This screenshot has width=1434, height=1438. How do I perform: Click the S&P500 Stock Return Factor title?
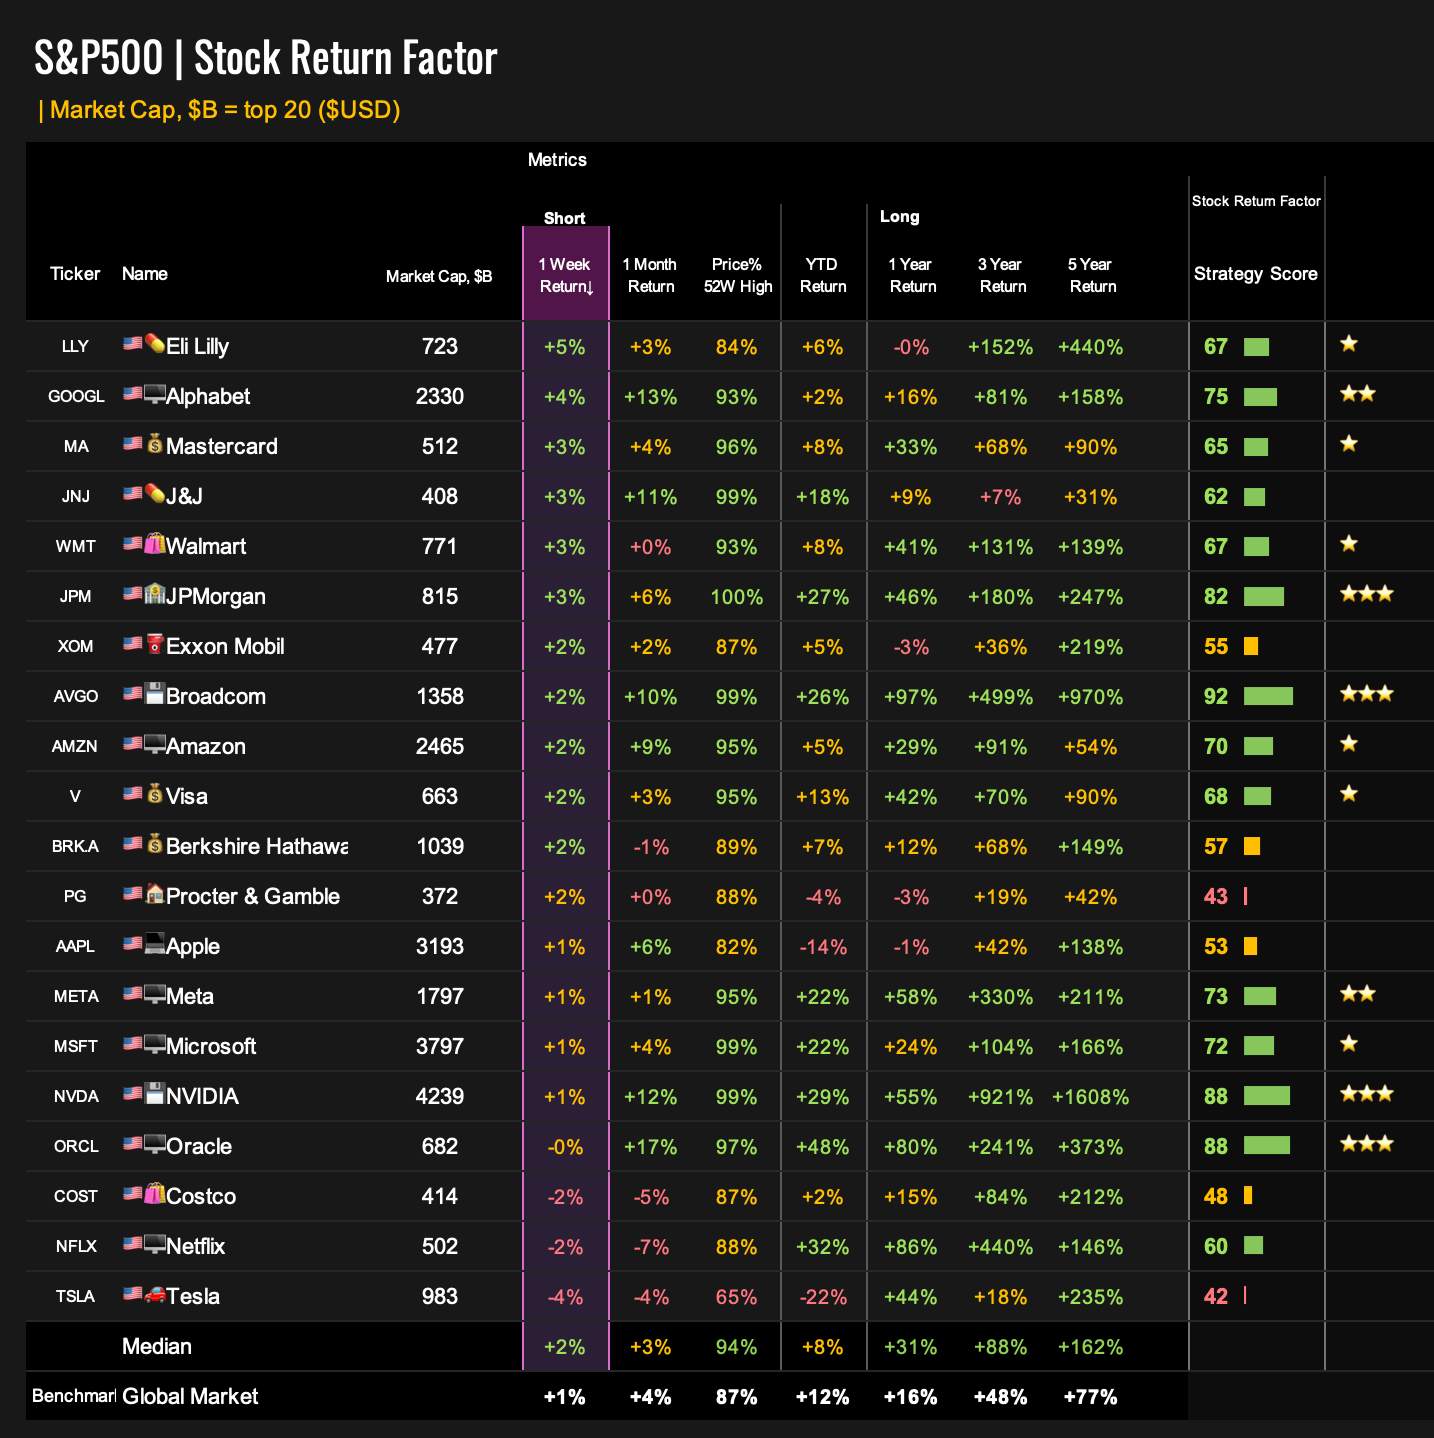pos(265,58)
